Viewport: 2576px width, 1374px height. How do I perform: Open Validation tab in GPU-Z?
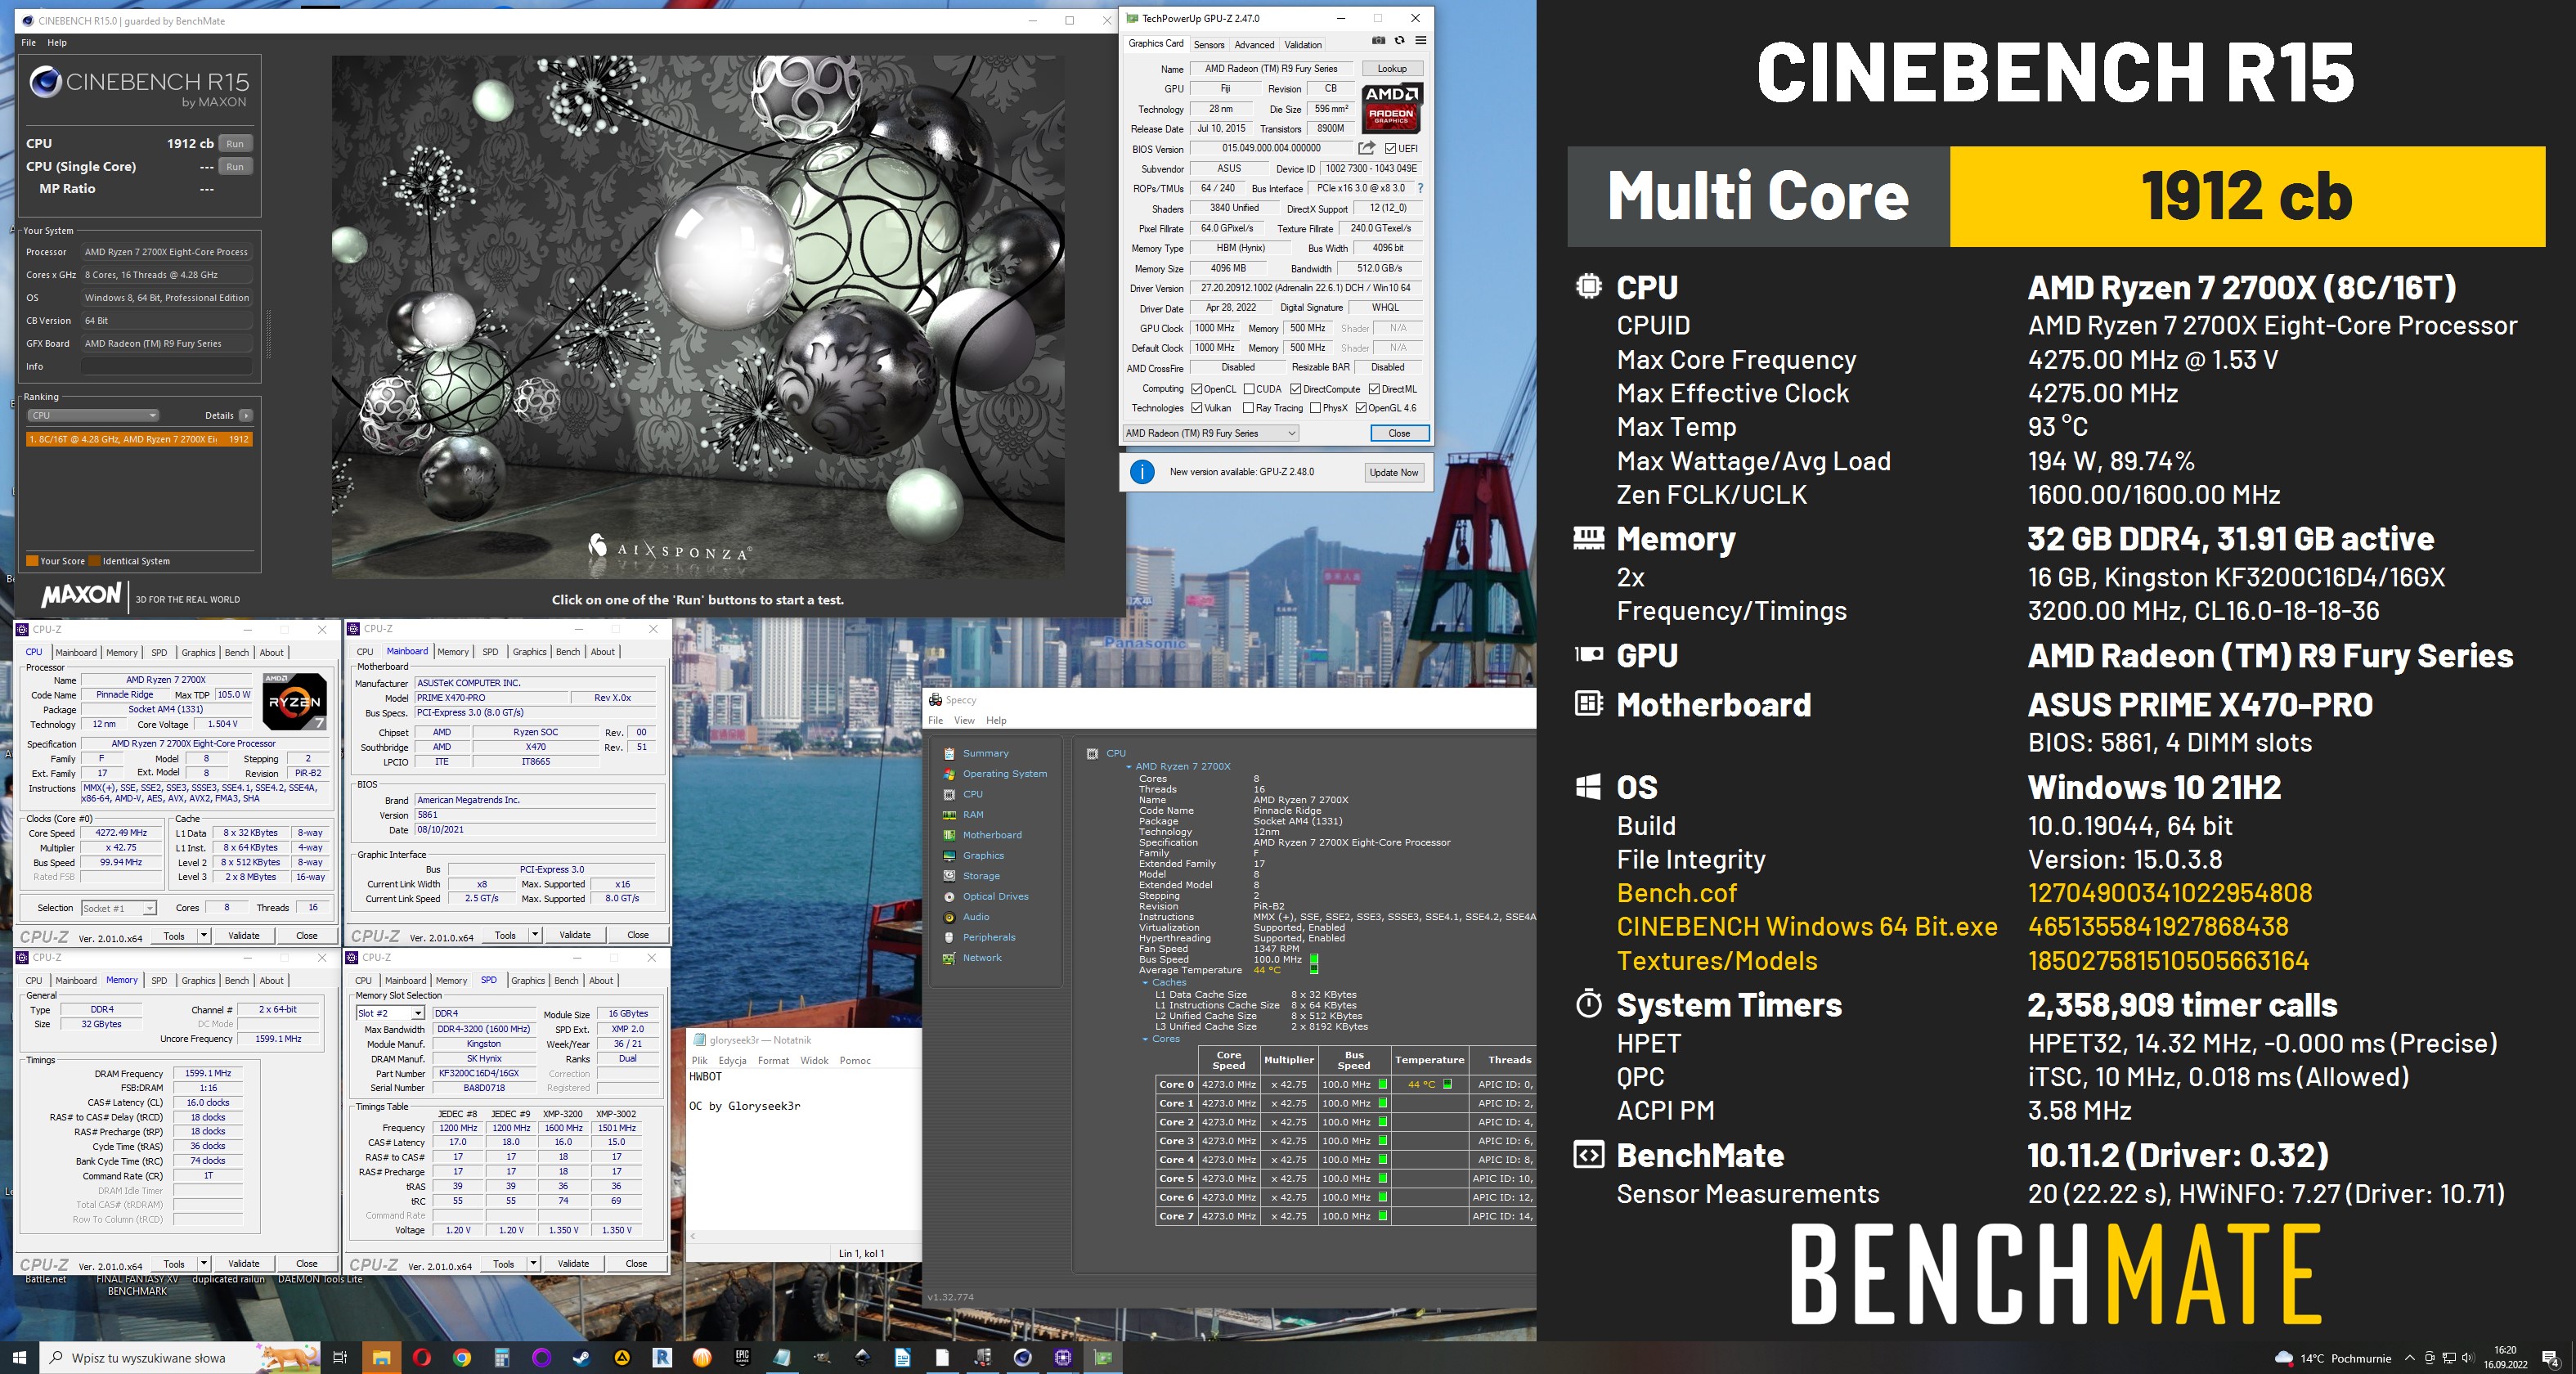pos(1303,45)
